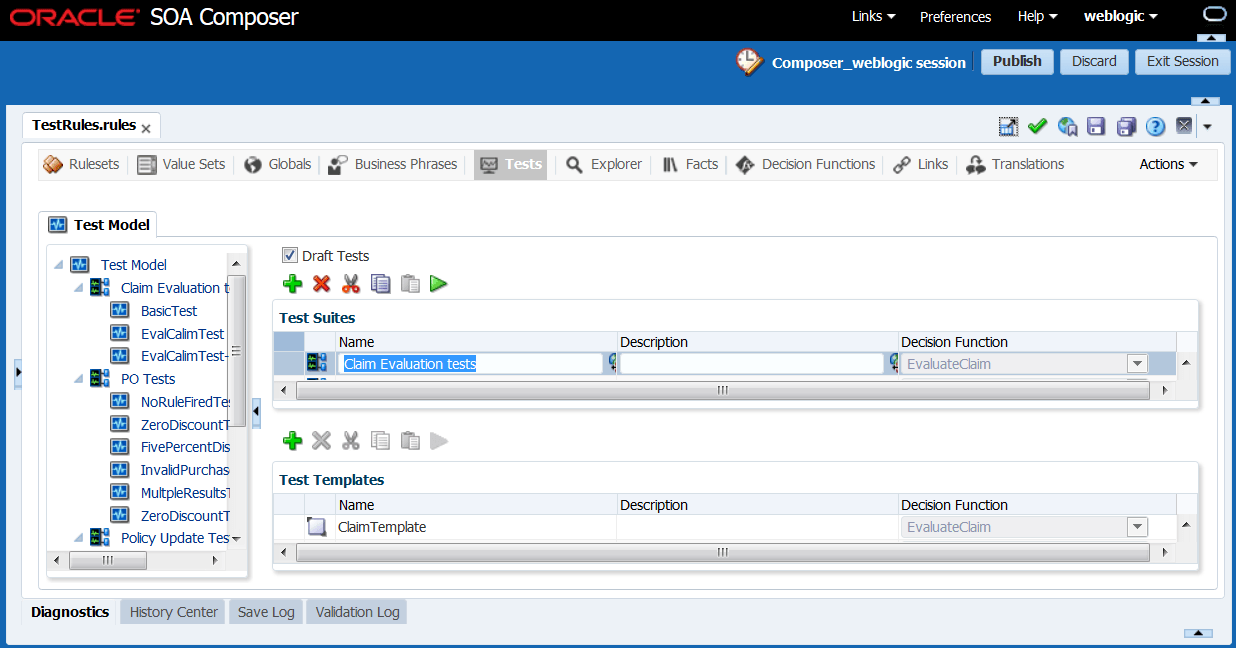The width and height of the screenshot is (1236, 648).
Task: Open the Decision Functions tab
Action: pyautogui.click(x=805, y=164)
